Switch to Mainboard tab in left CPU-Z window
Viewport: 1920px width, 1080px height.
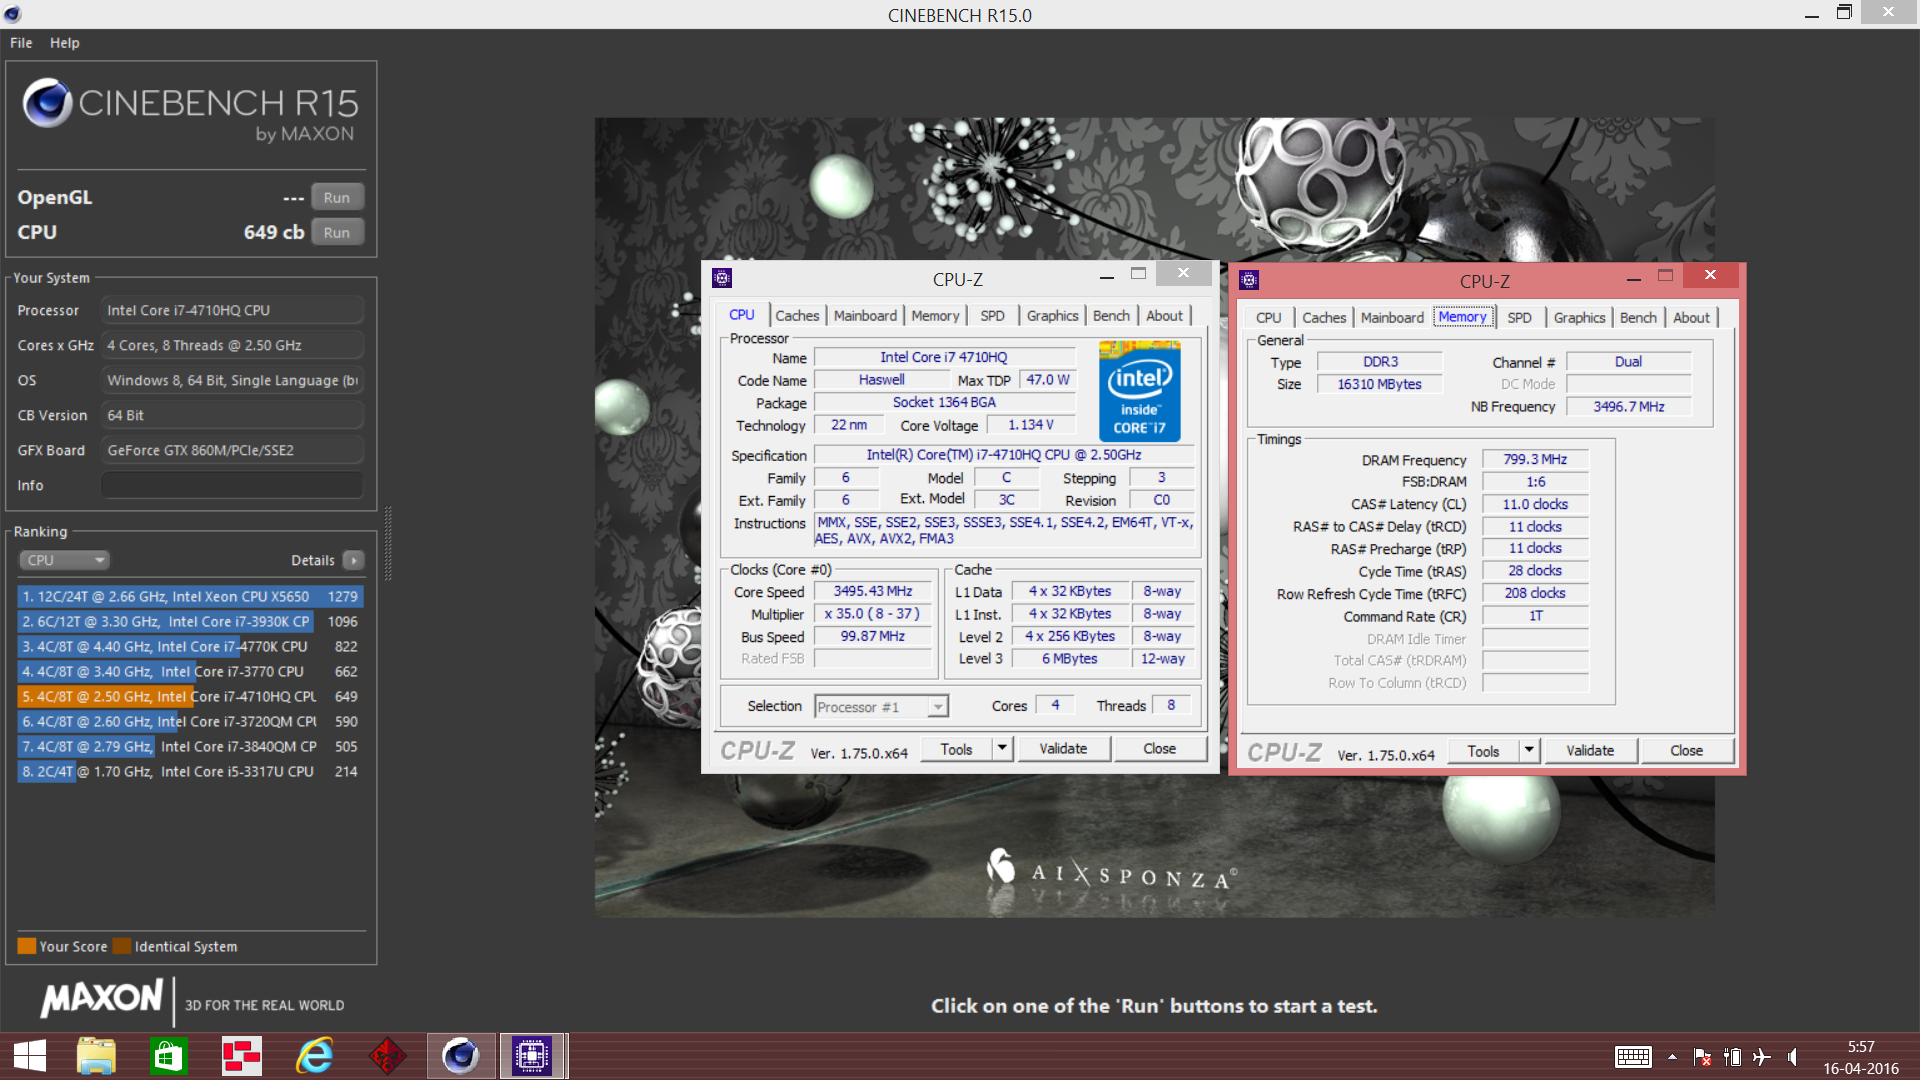[x=865, y=316]
